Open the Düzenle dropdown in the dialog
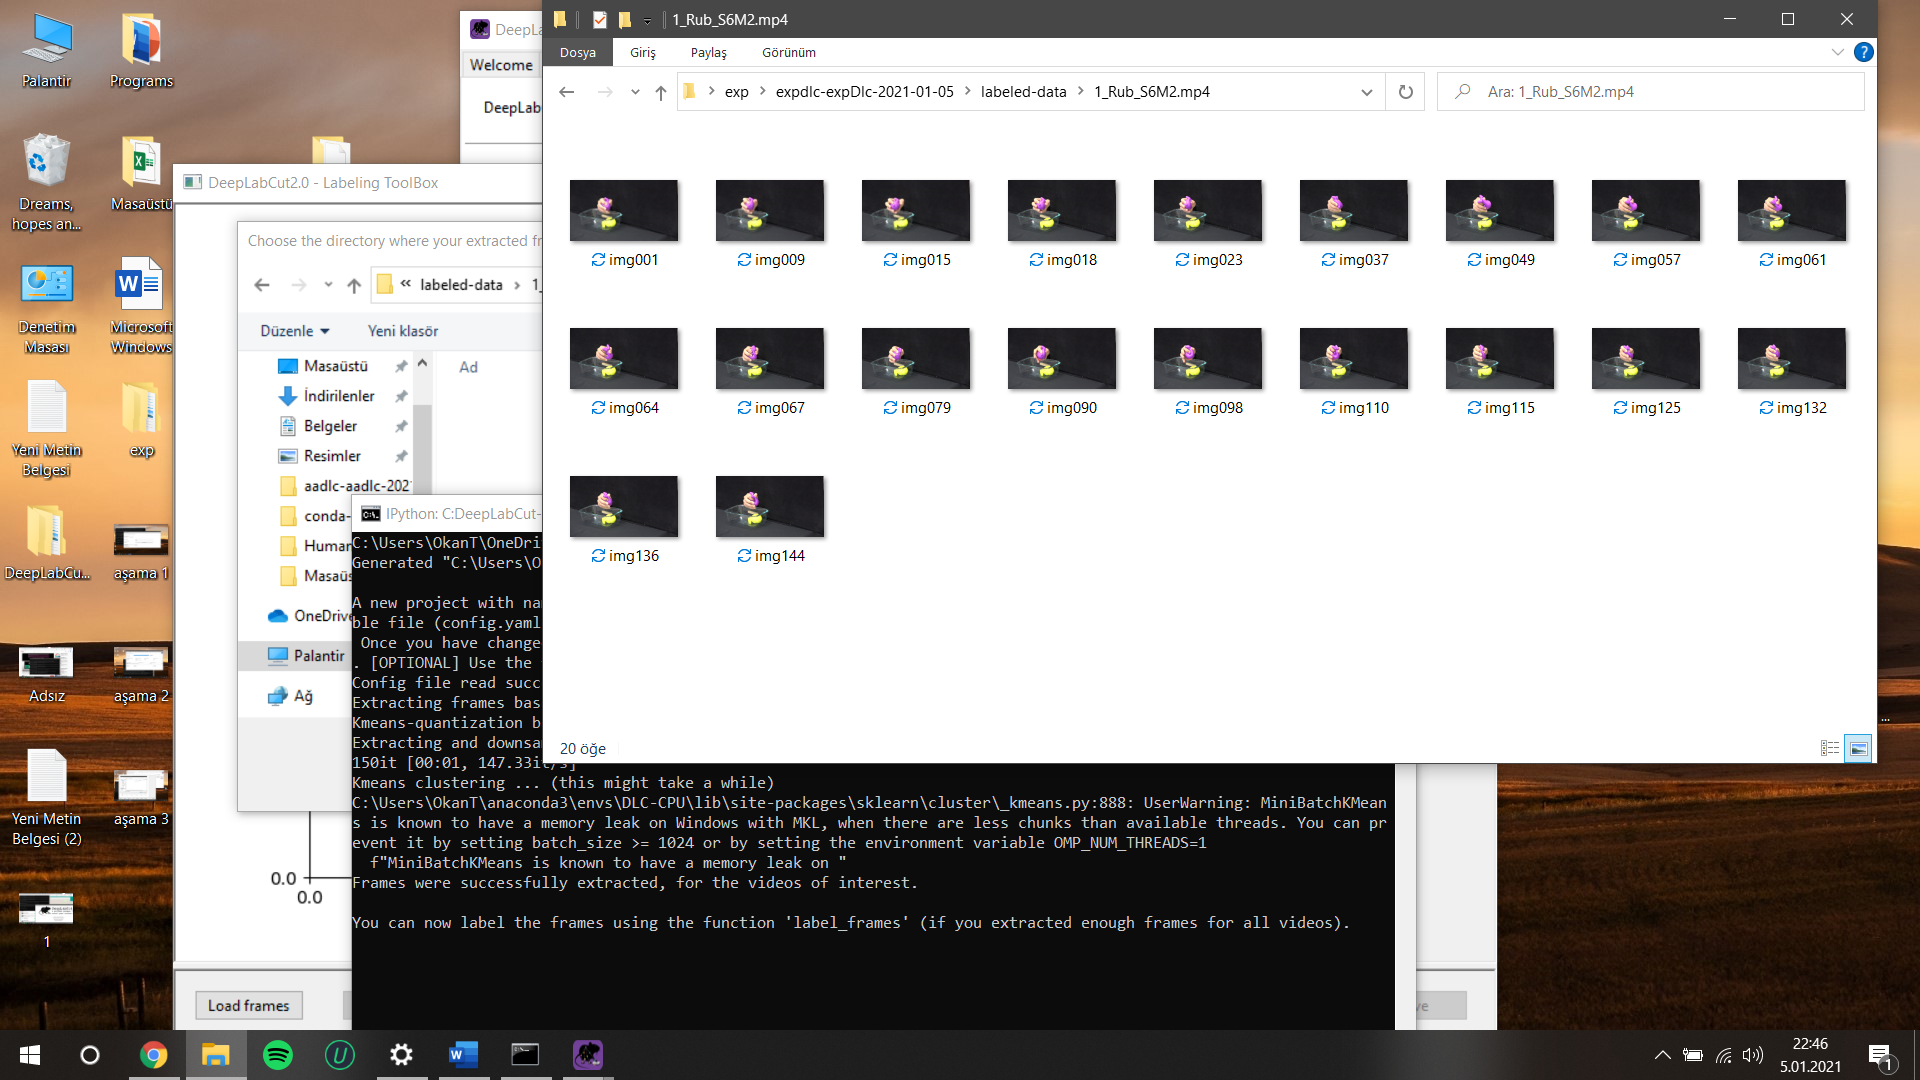The width and height of the screenshot is (1920, 1080). pyautogui.click(x=292, y=330)
